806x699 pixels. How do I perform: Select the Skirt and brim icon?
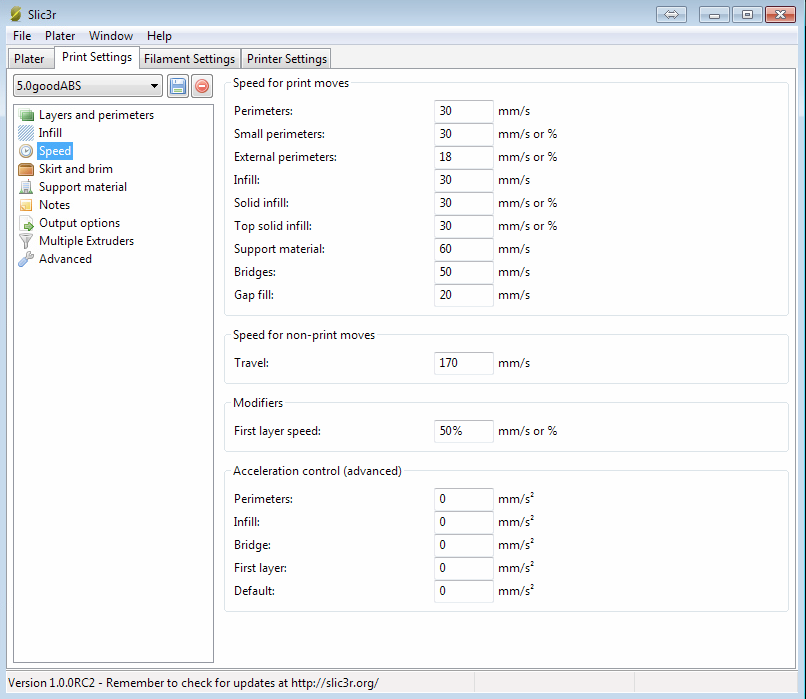click(26, 169)
